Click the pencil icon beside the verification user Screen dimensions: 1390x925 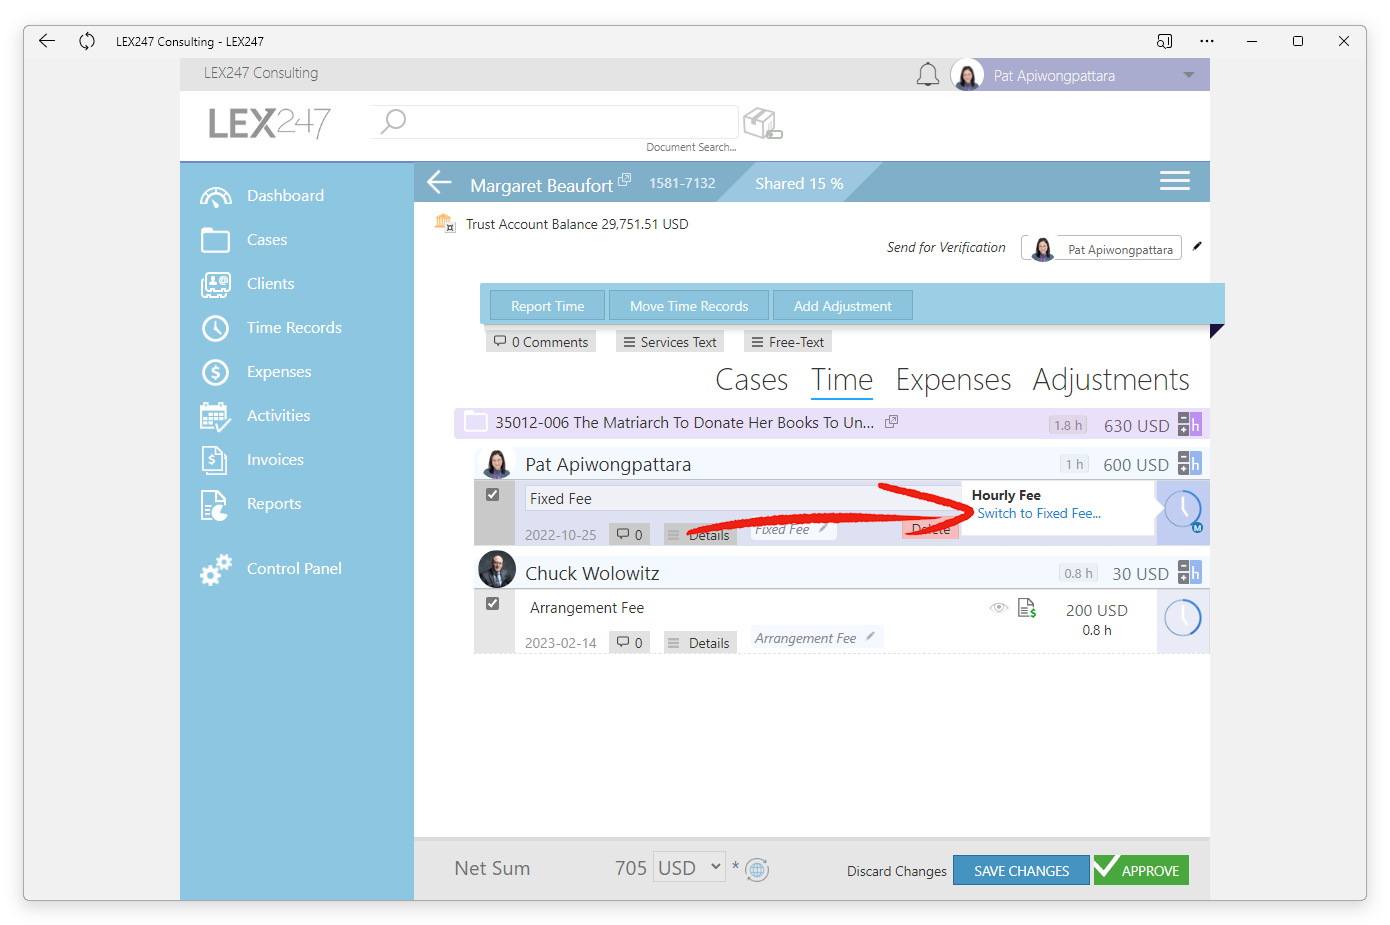pos(1197,246)
